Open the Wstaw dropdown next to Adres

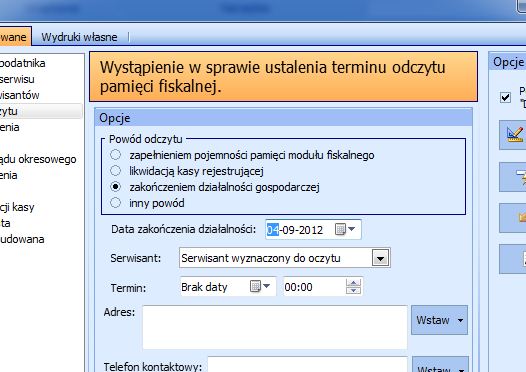coord(439,320)
